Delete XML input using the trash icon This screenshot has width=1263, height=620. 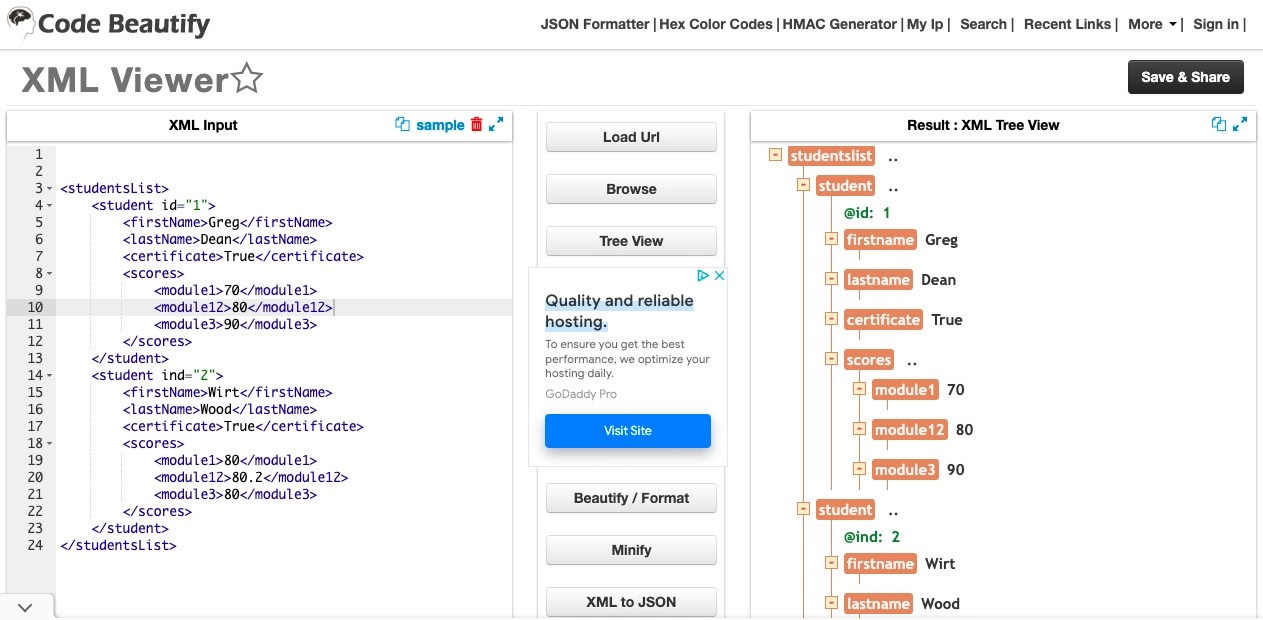coord(476,125)
